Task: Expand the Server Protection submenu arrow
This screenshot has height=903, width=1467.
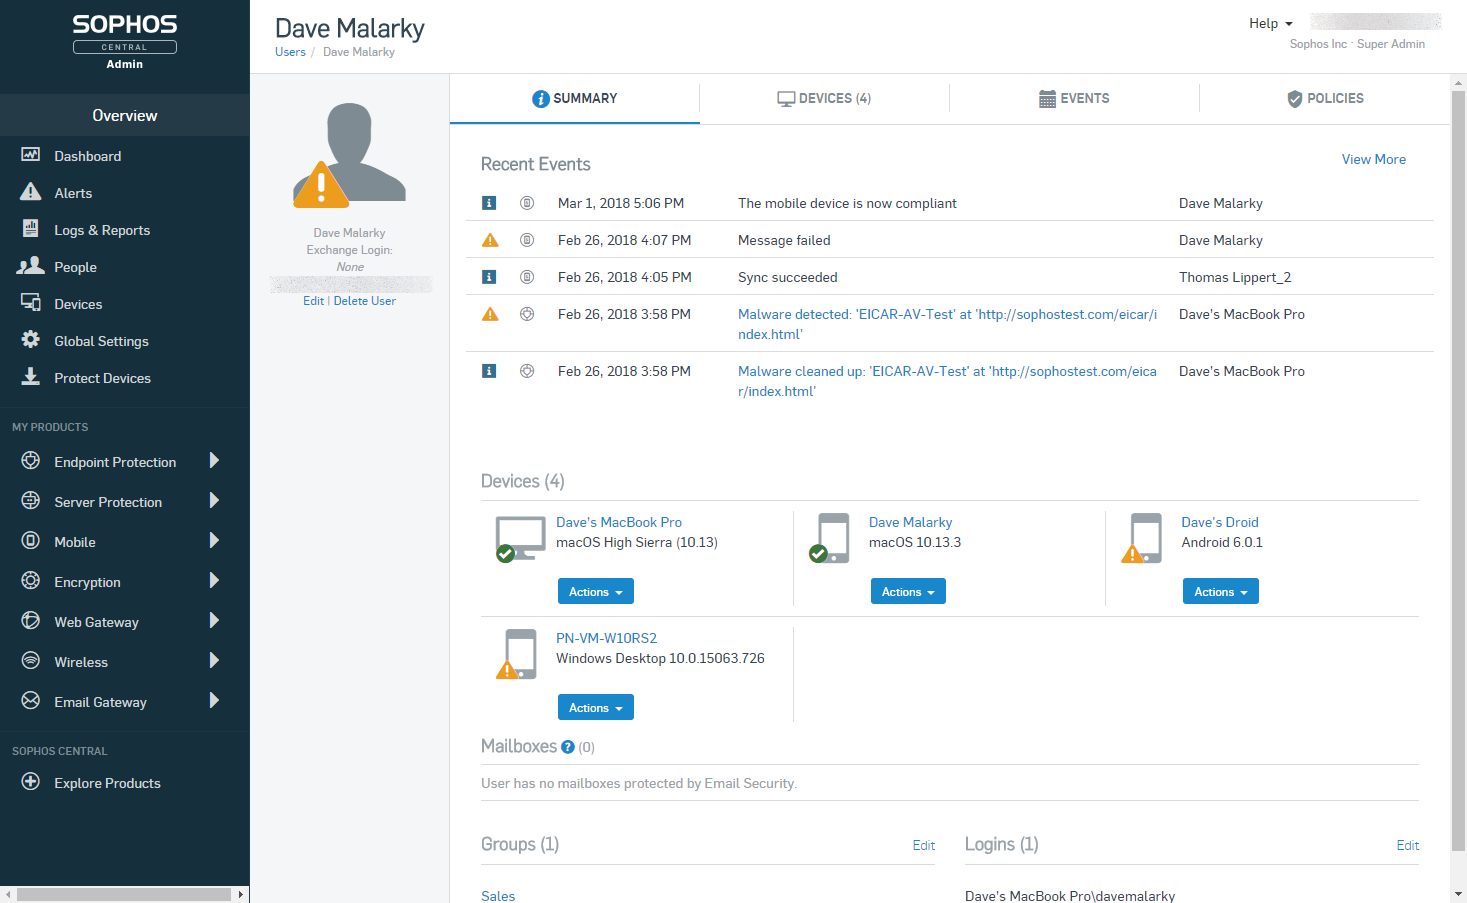Action: 214,501
